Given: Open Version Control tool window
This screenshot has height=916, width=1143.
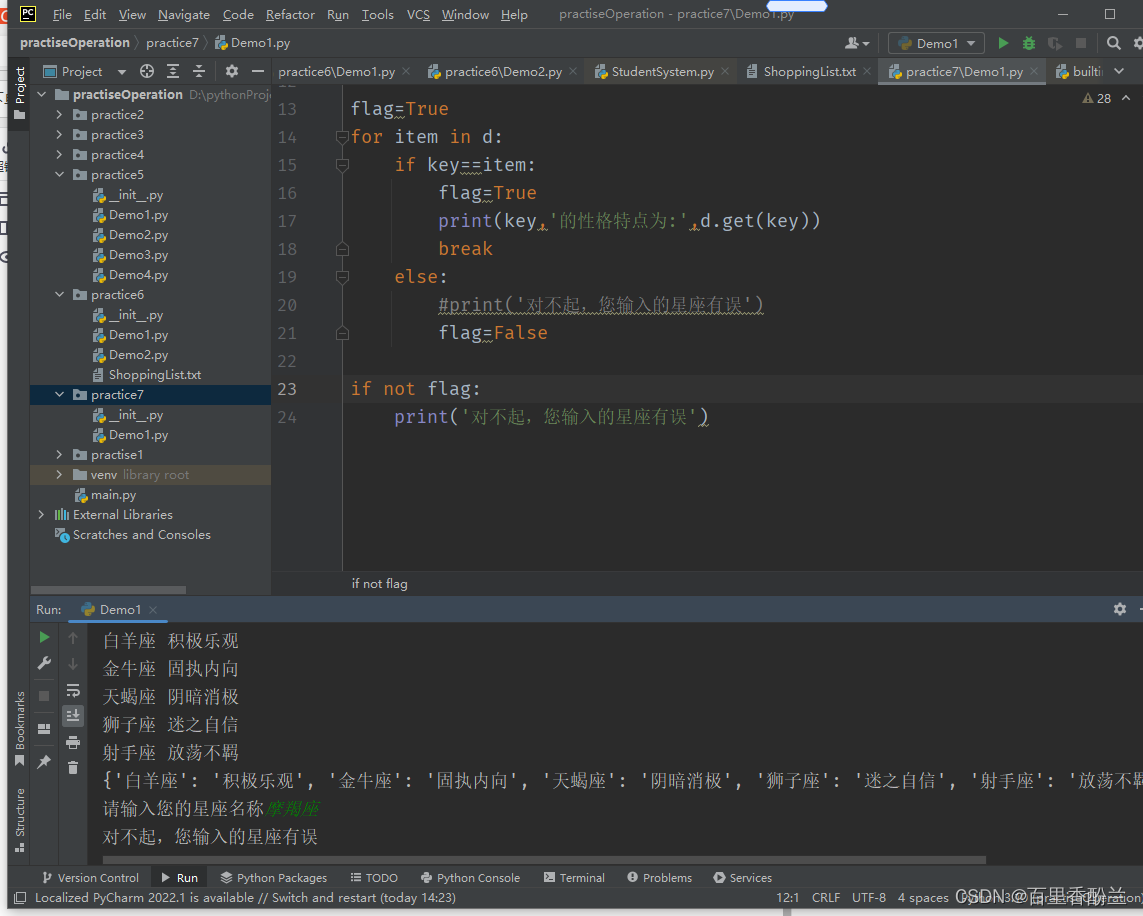Looking at the screenshot, I should click(x=90, y=877).
